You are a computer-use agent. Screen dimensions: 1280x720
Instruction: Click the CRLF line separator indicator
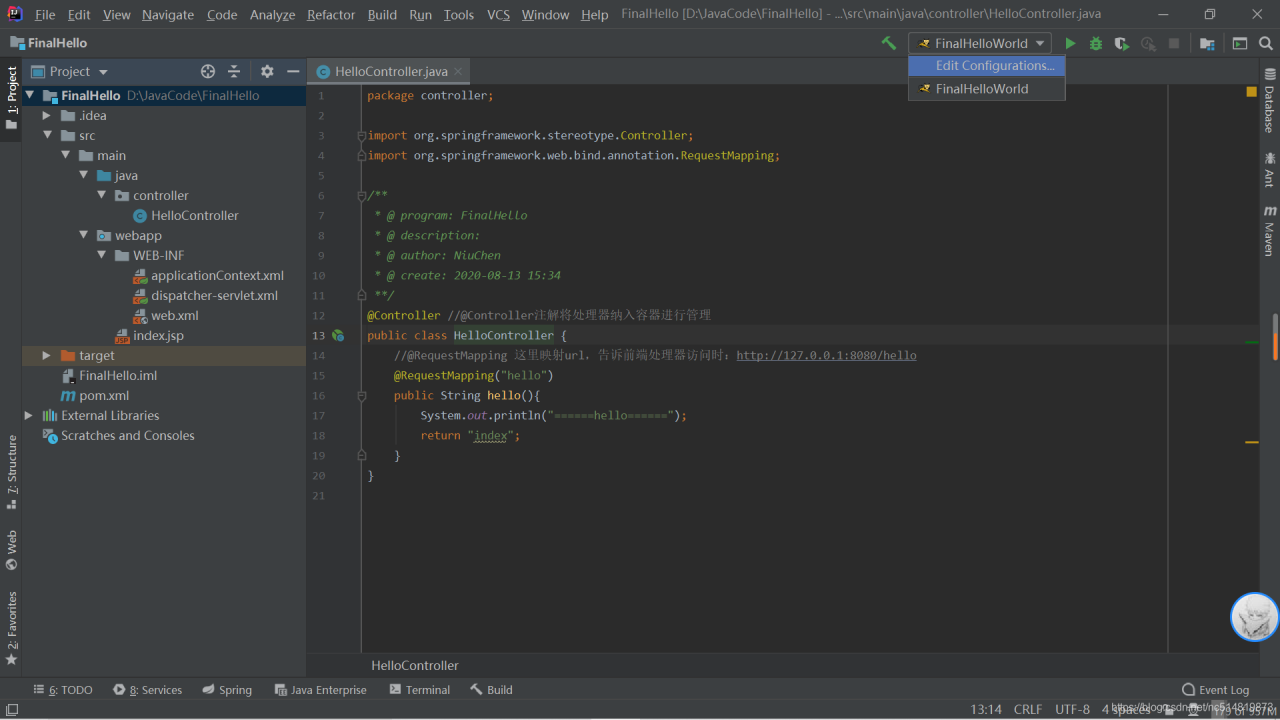coord(1027,709)
